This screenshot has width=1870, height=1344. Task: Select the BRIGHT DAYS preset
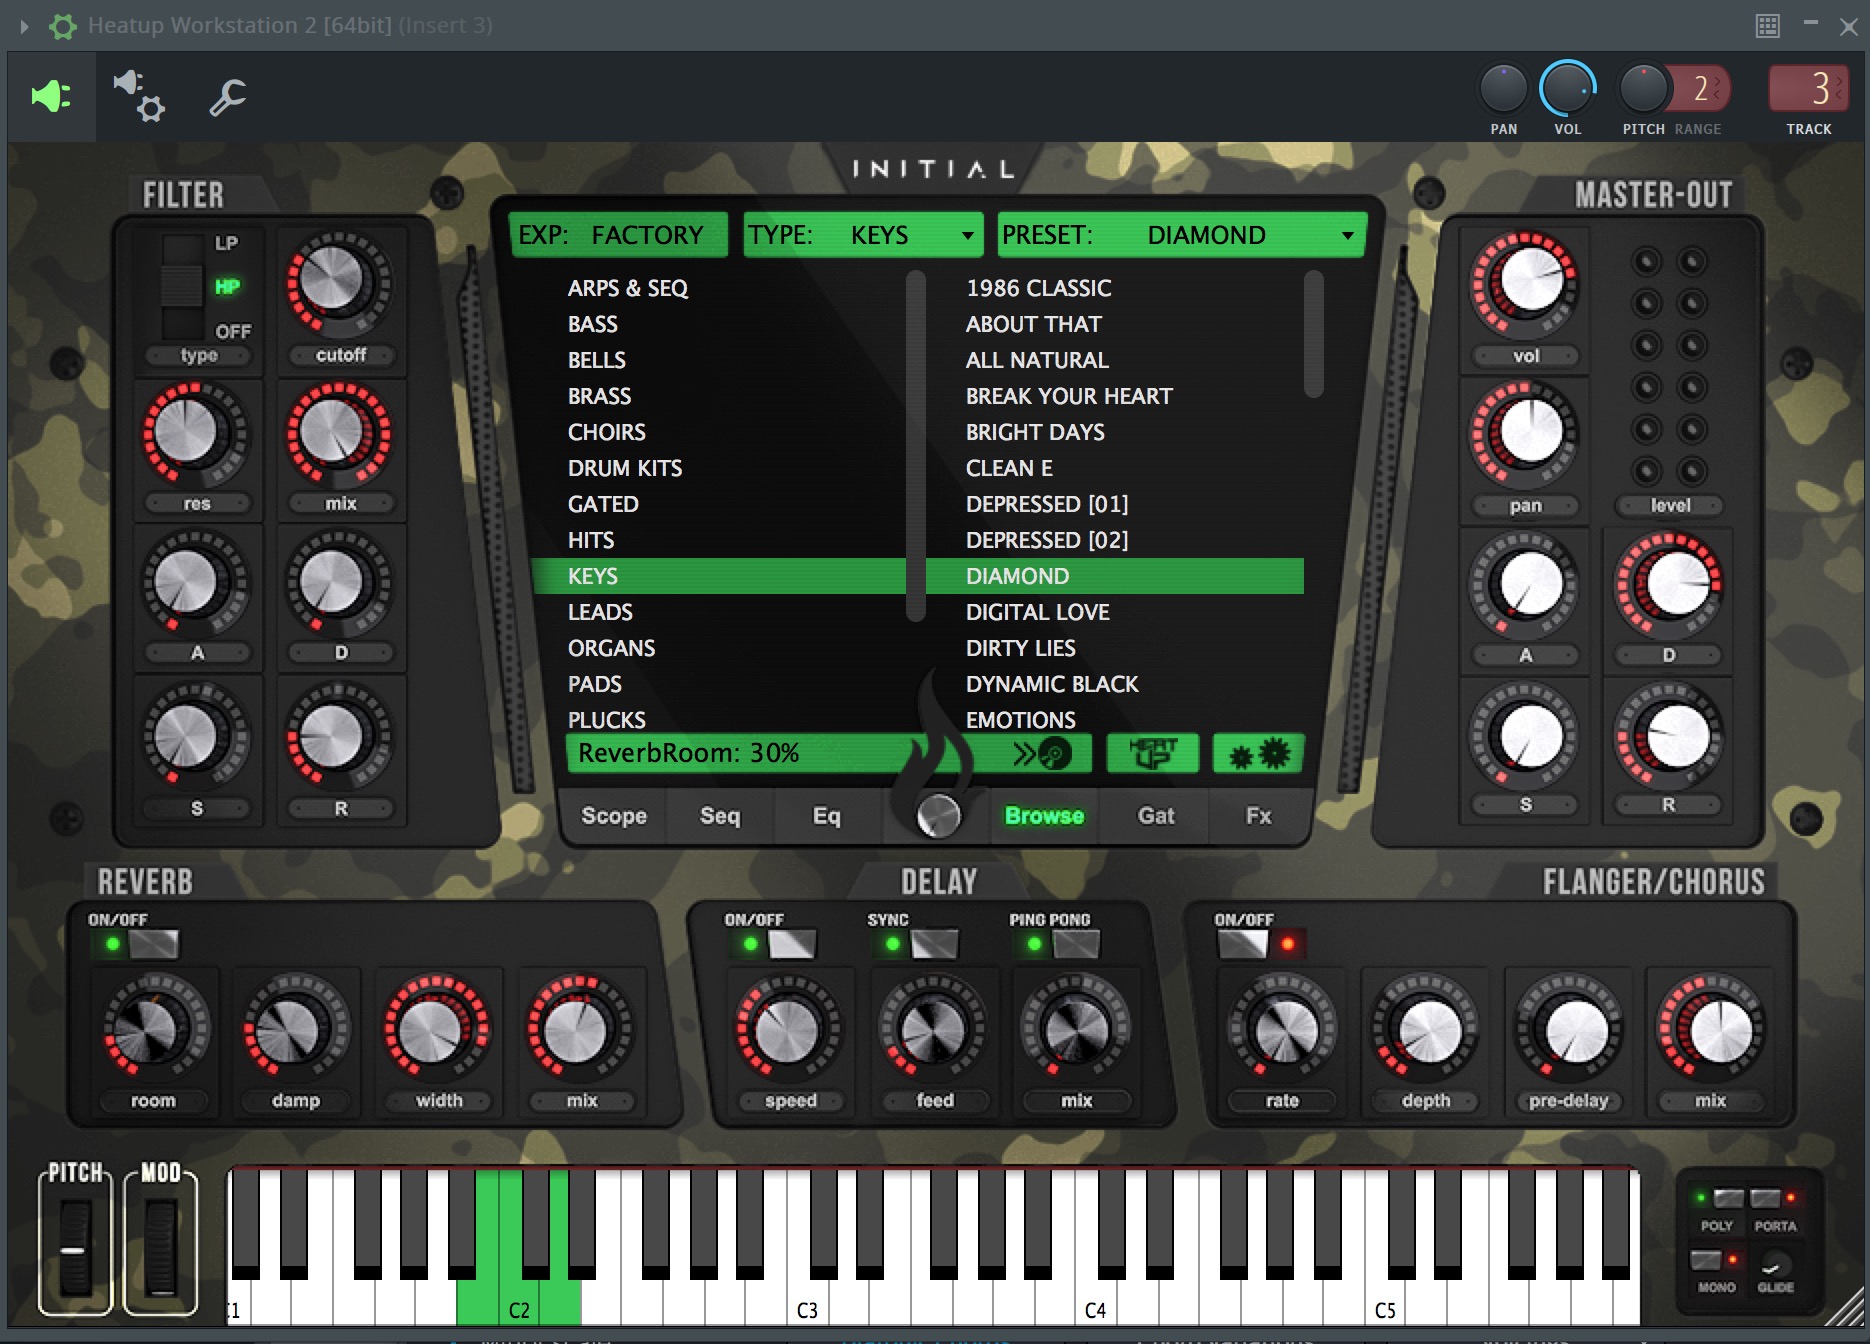click(x=1115, y=432)
